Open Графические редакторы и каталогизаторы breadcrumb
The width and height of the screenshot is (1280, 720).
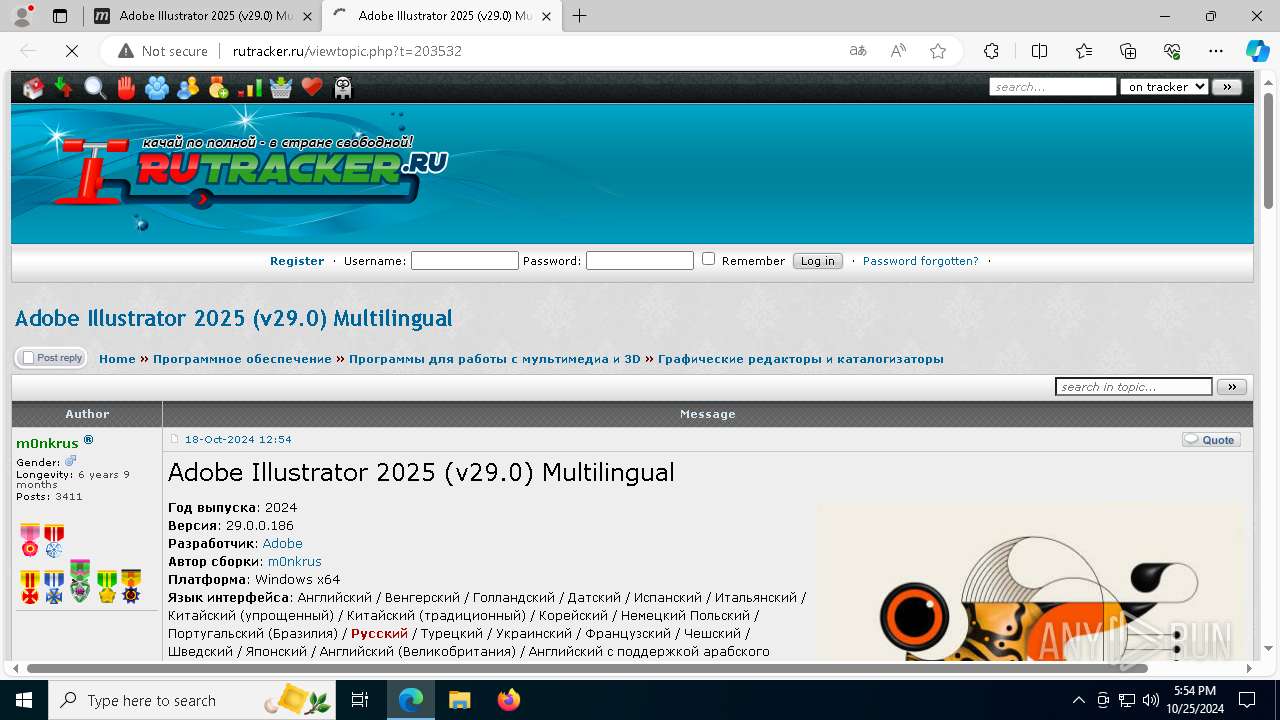[x=801, y=359]
